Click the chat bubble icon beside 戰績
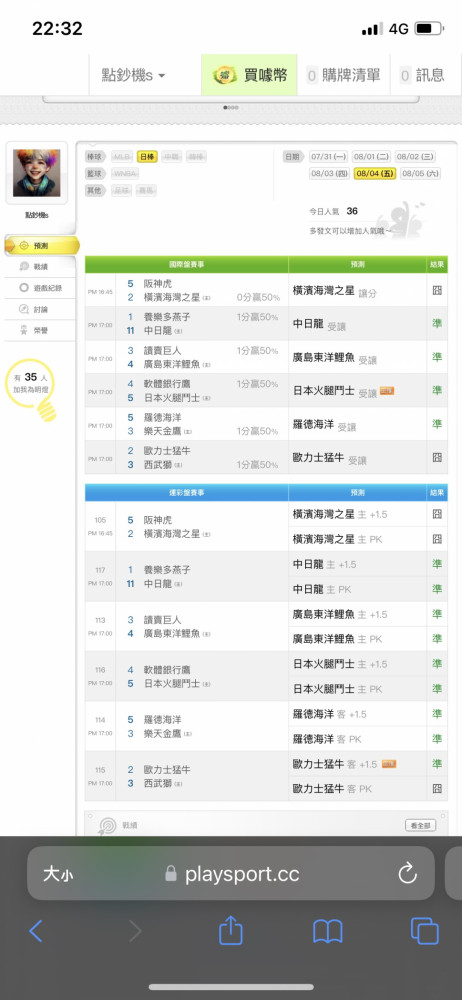Screen dimensions: 462x1000 pos(24,267)
